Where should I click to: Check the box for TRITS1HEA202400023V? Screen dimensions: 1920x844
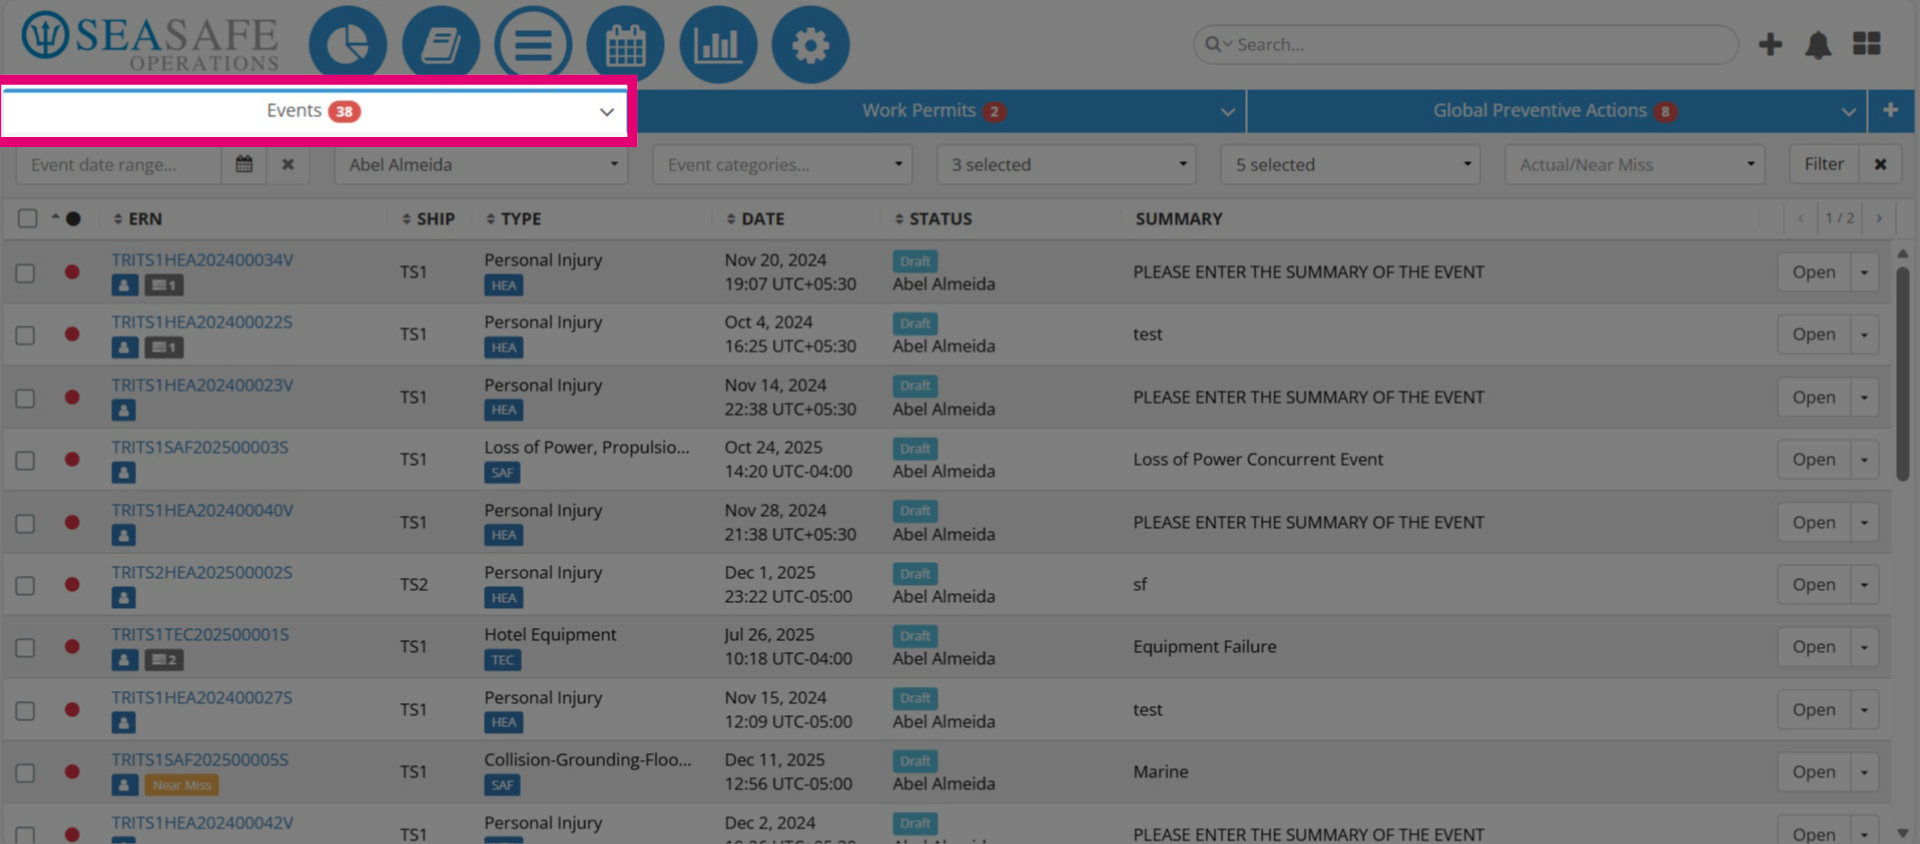pyautogui.click(x=25, y=398)
